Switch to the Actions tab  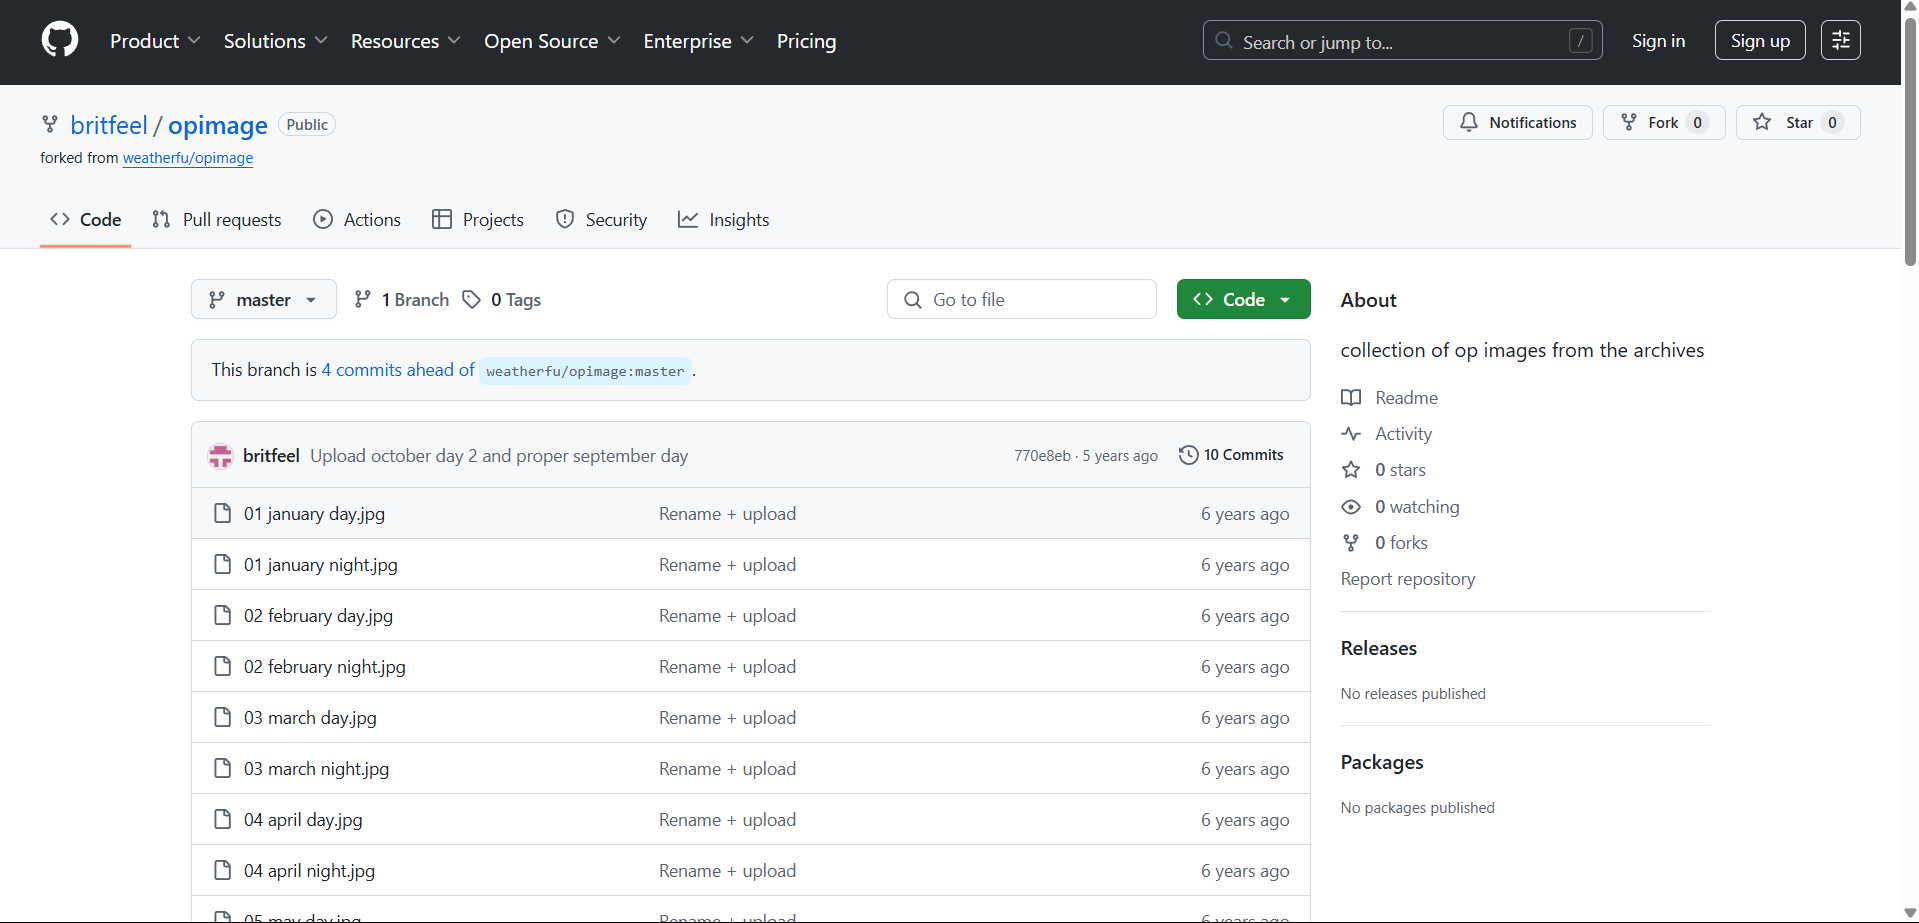(x=357, y=220)
